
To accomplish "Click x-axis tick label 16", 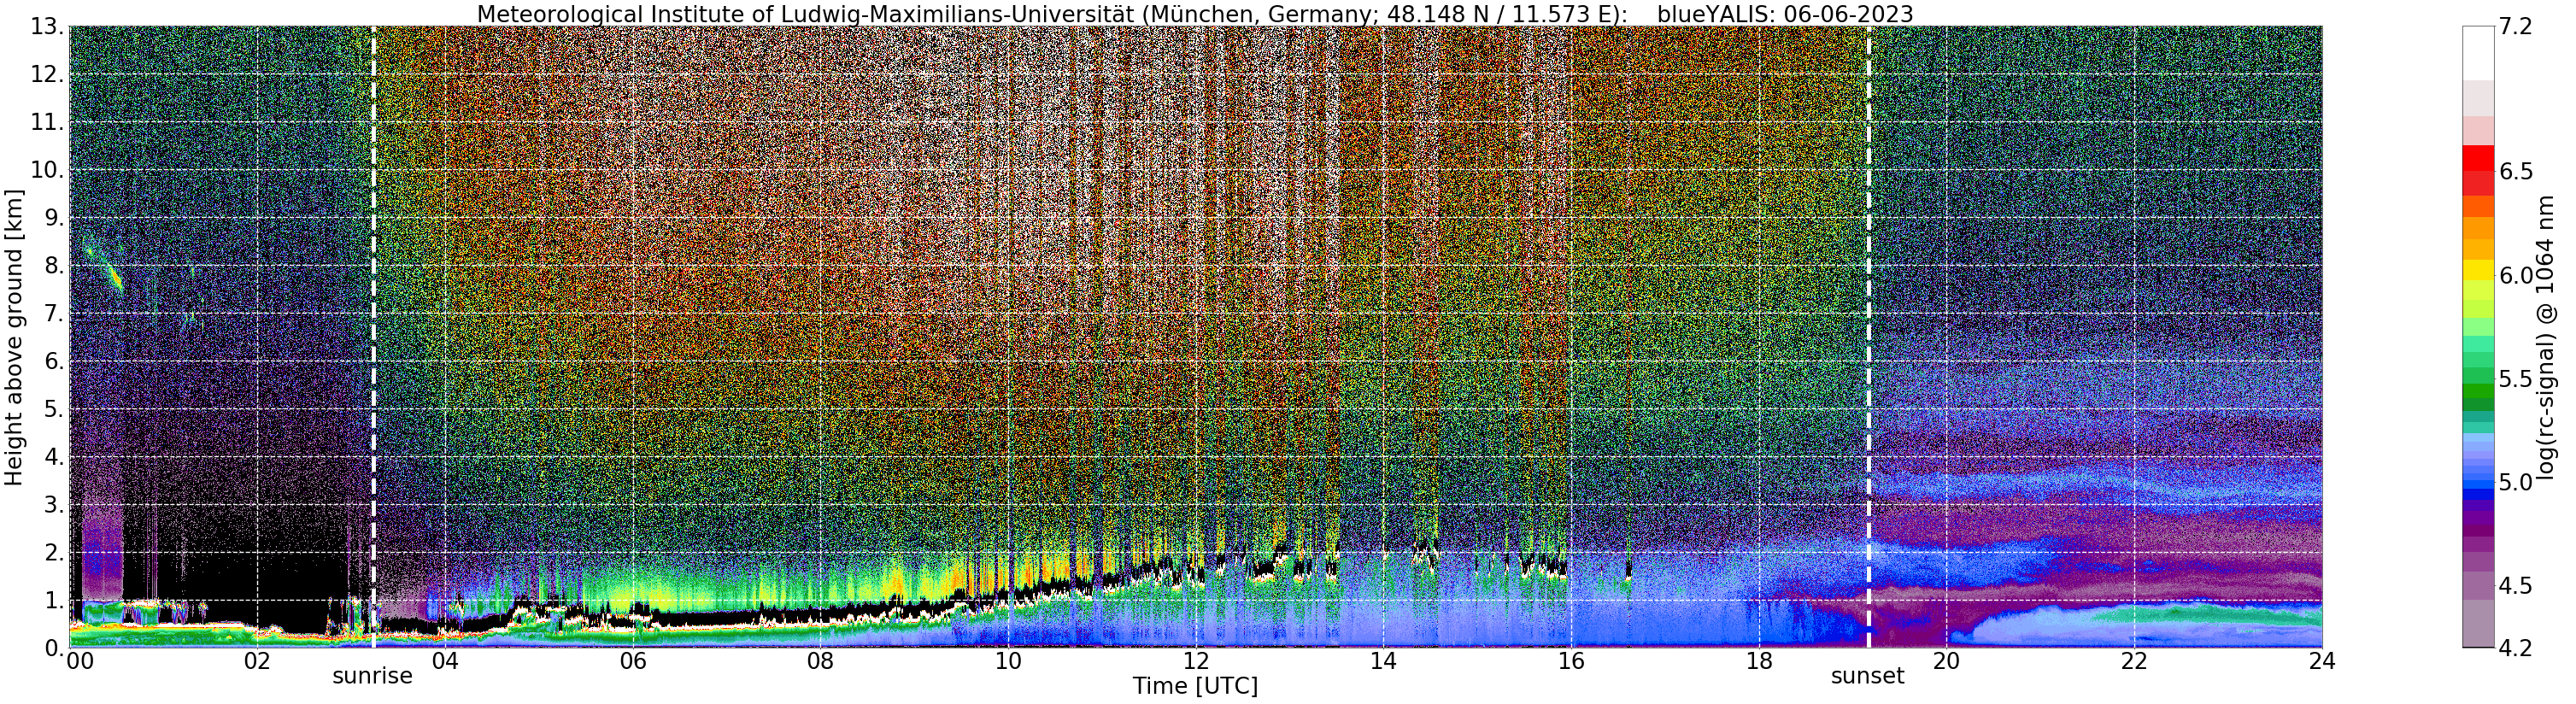I will (1571, 662).
